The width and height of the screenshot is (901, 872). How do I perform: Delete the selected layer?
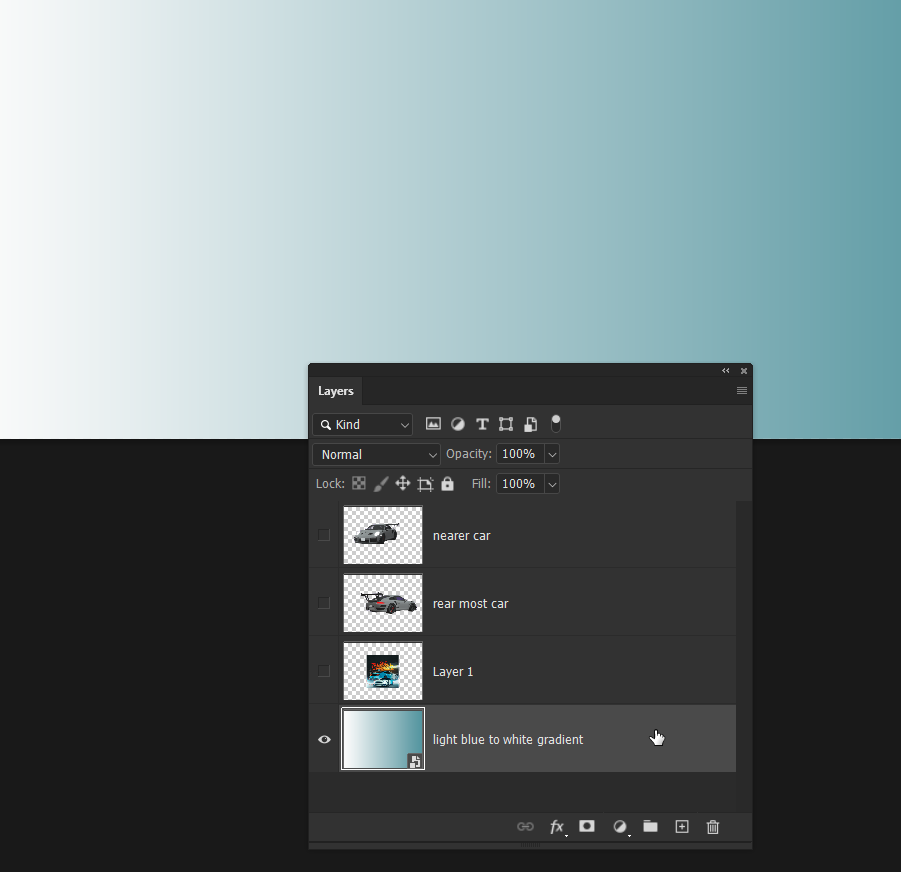(x=712, y=827)
